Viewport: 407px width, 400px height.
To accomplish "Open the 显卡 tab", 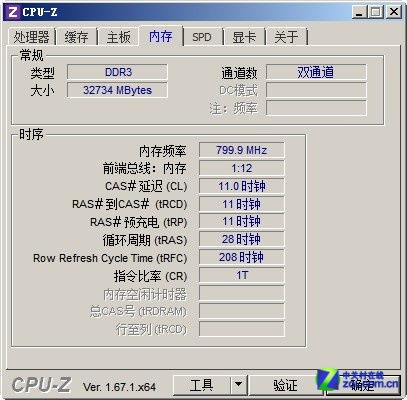I will coord(244,37).
